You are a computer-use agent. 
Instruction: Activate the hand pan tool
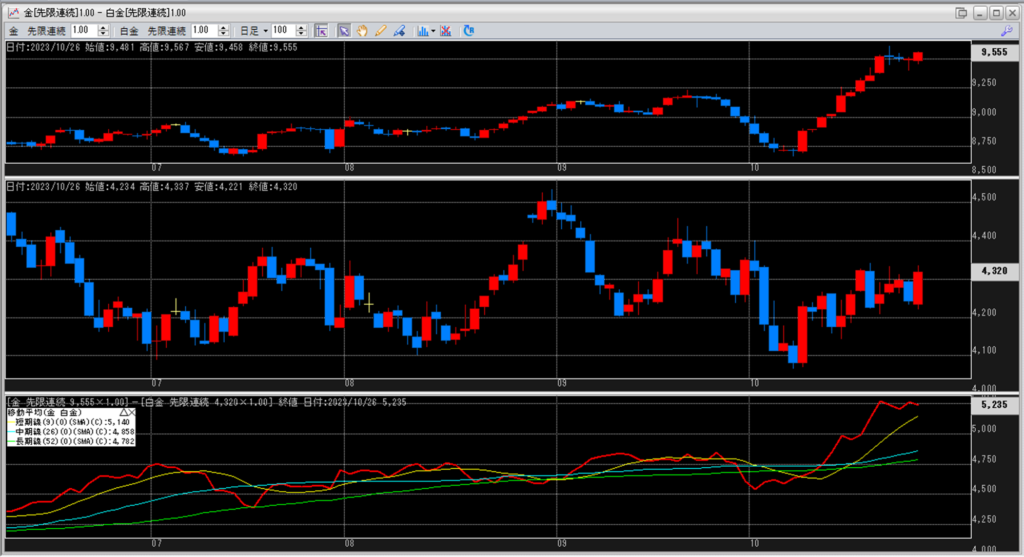(x=362, y=31)
